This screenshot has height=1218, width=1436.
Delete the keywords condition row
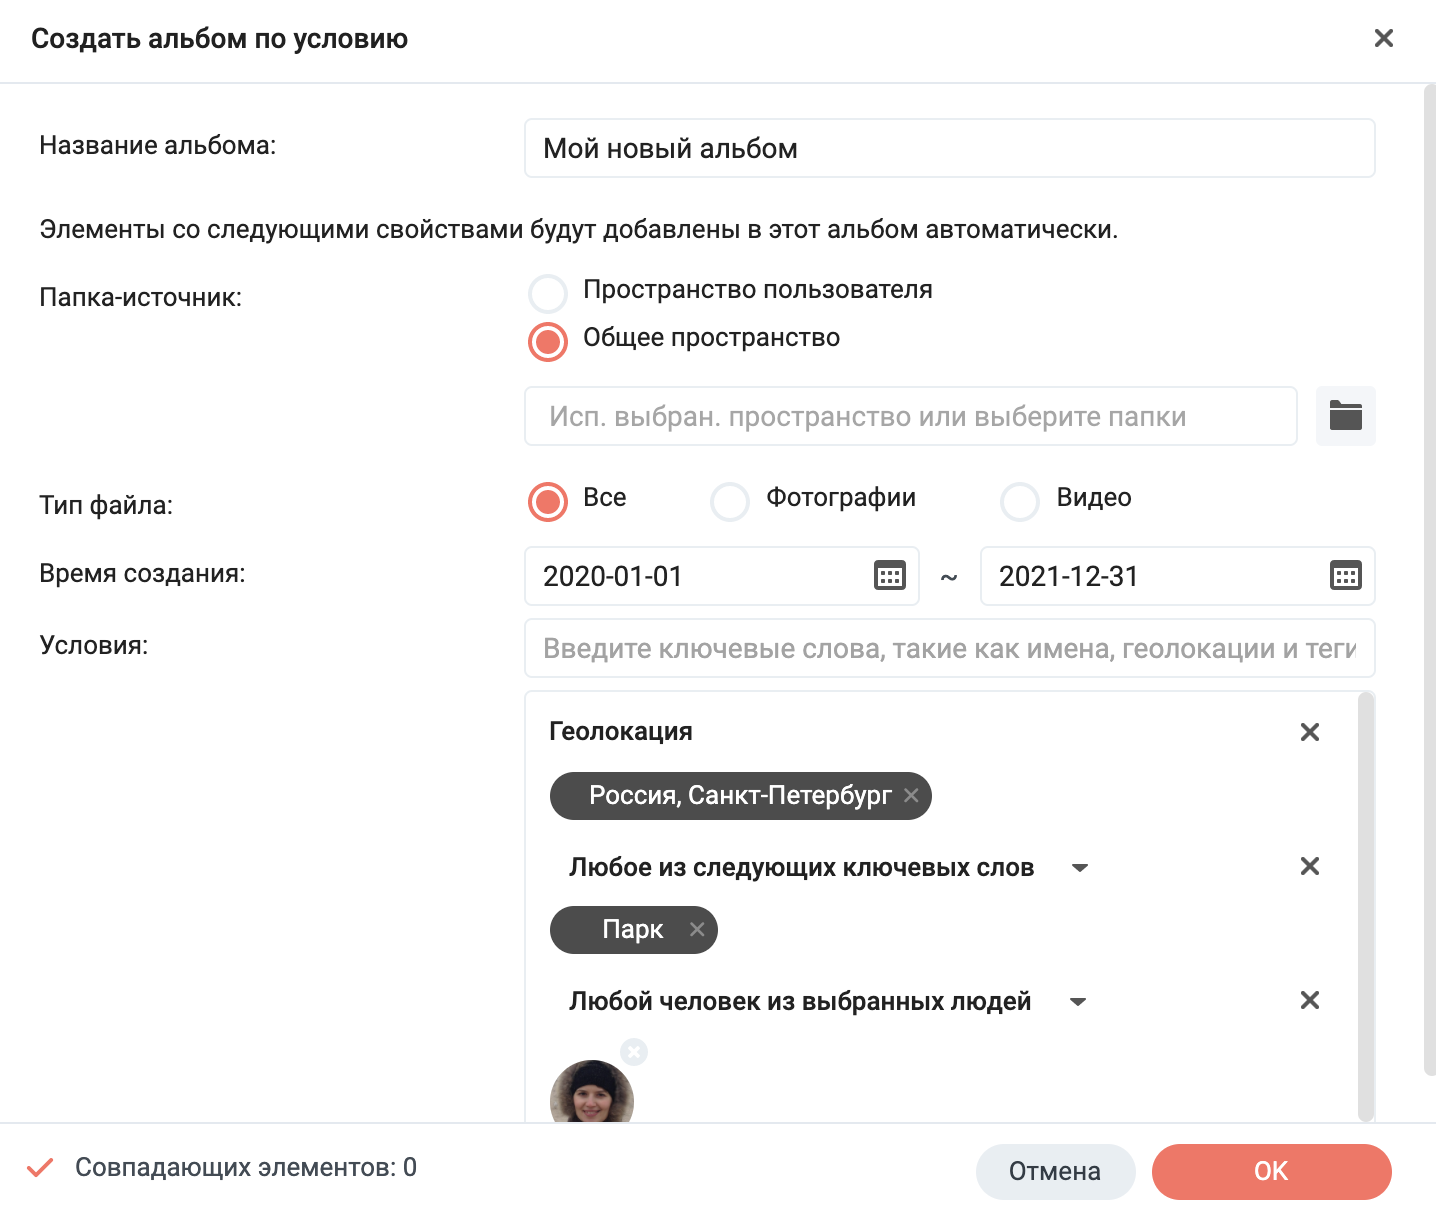1309,866
